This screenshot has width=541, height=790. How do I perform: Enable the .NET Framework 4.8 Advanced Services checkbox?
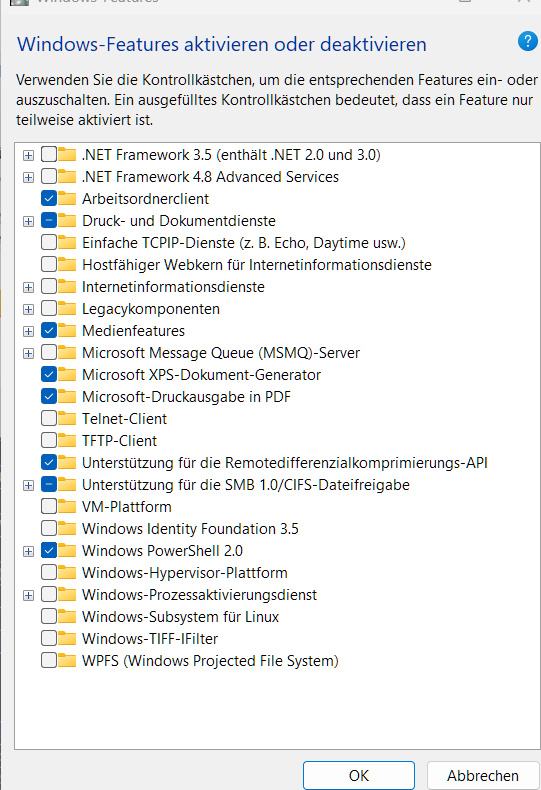point(49,177)
